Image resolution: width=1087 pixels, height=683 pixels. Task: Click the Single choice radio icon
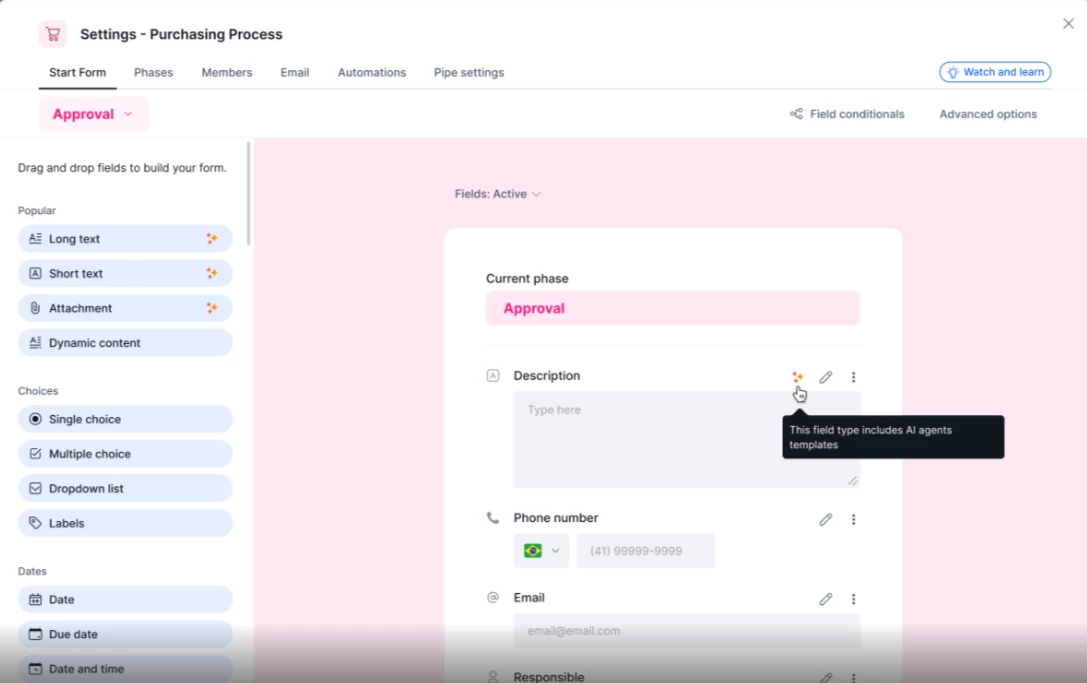click(35, 419)
